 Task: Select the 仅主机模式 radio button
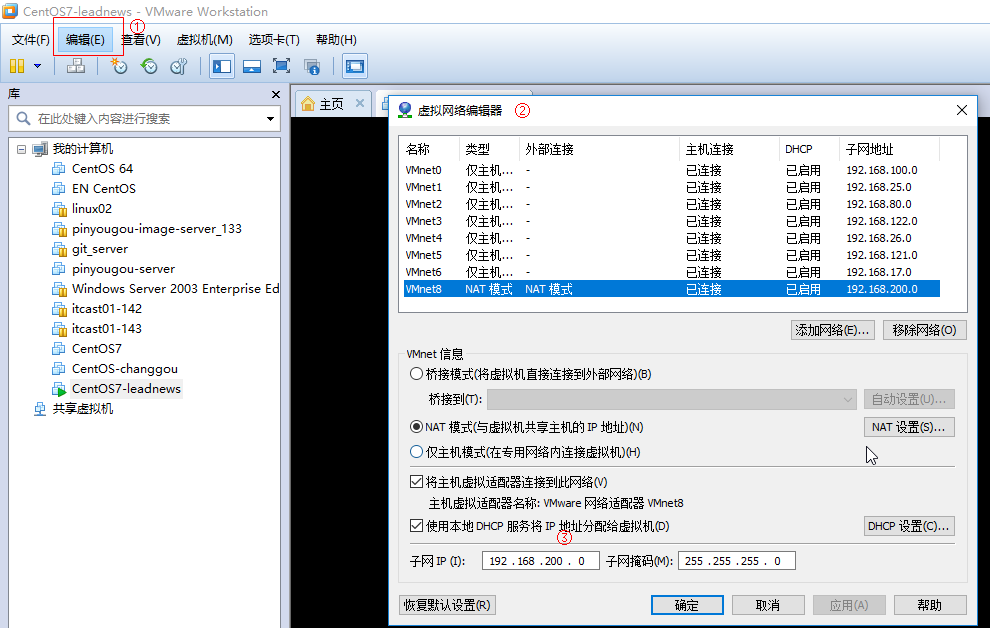coord(416,452)
